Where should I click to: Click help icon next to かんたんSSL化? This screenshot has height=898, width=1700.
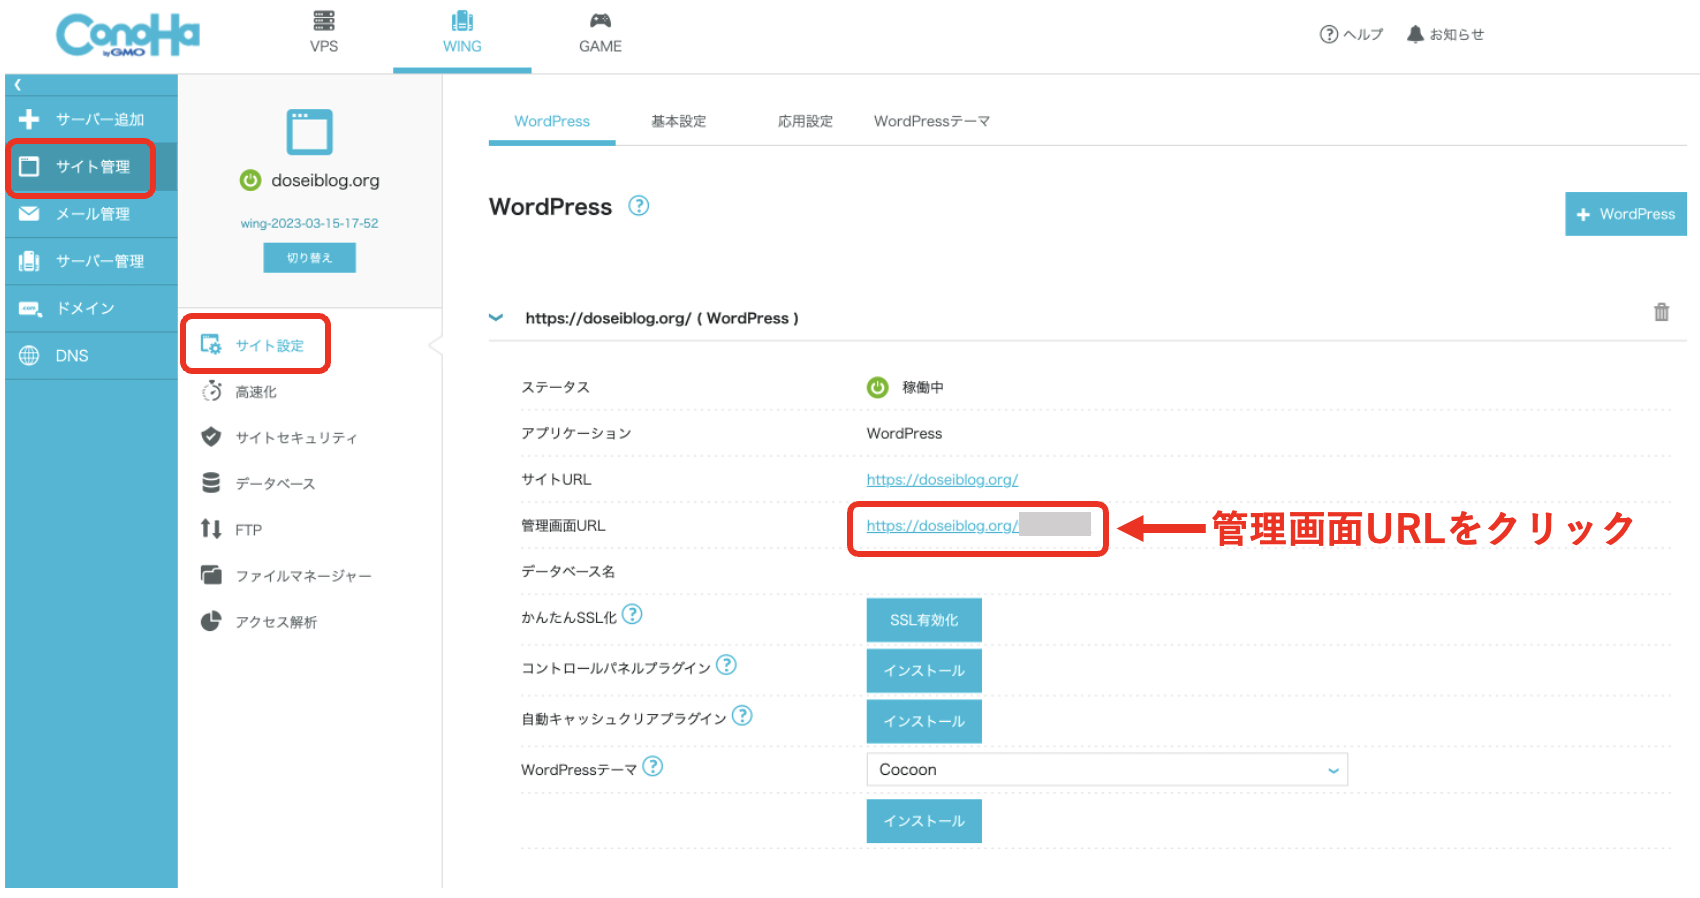tap(632, 614)
